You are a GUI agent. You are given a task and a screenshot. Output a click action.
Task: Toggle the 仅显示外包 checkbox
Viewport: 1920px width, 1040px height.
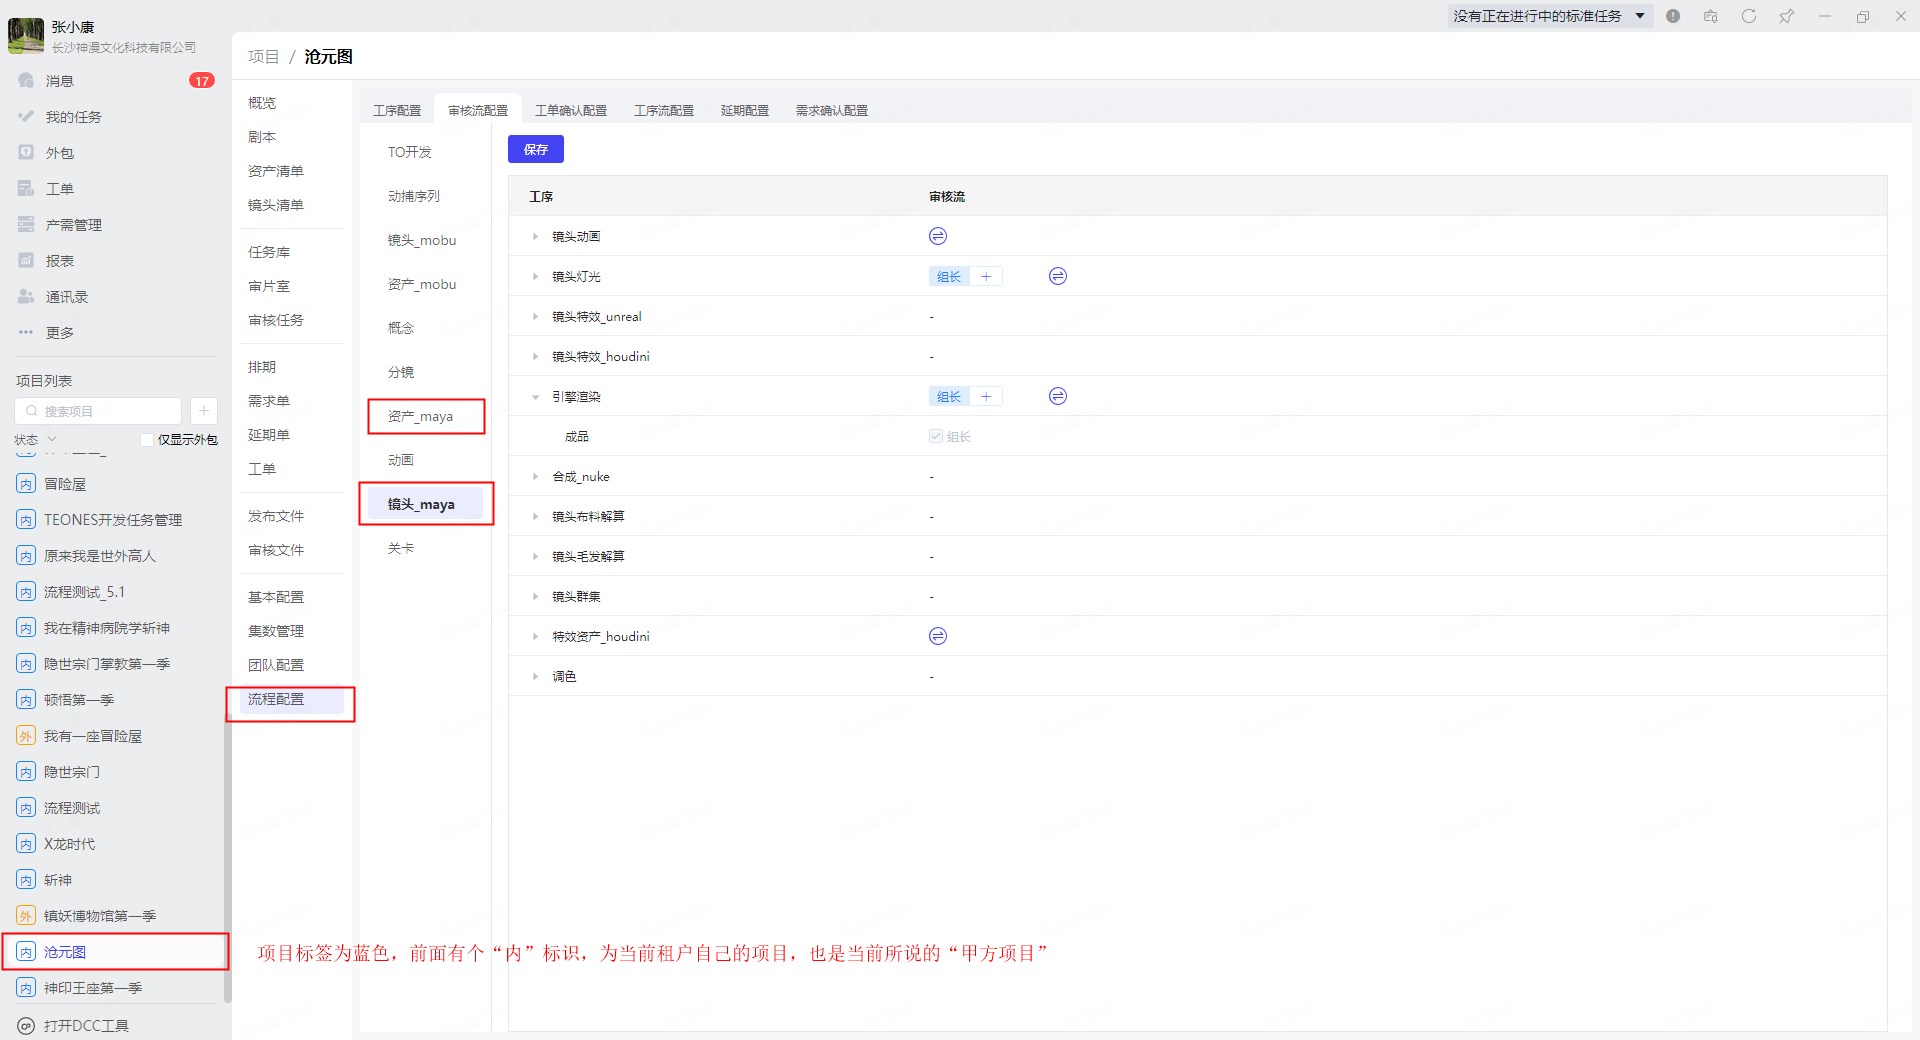(147, 440)
